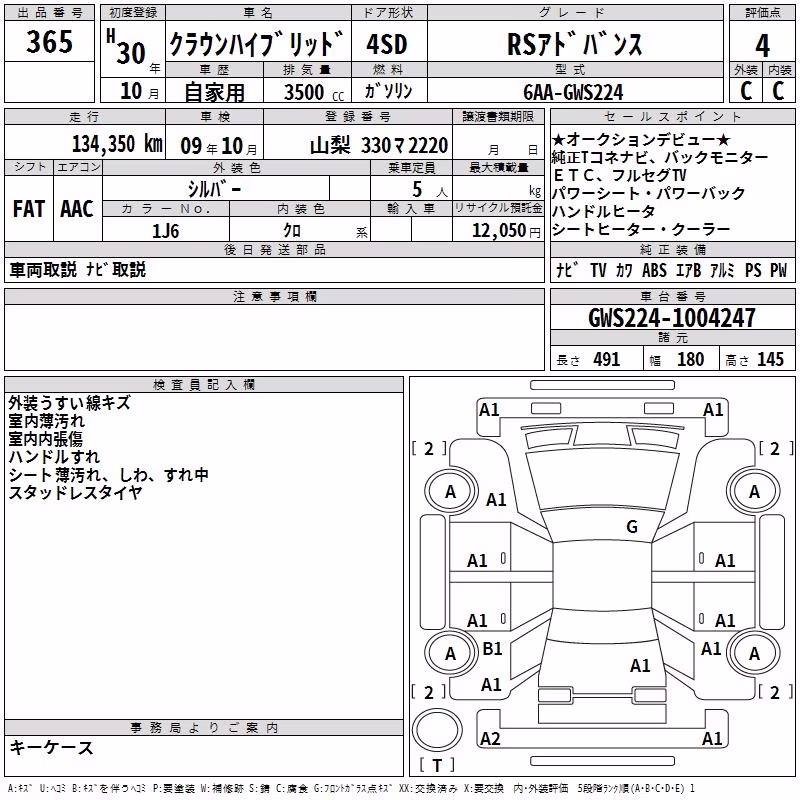Click the office notice キーケース

[51, 747]
